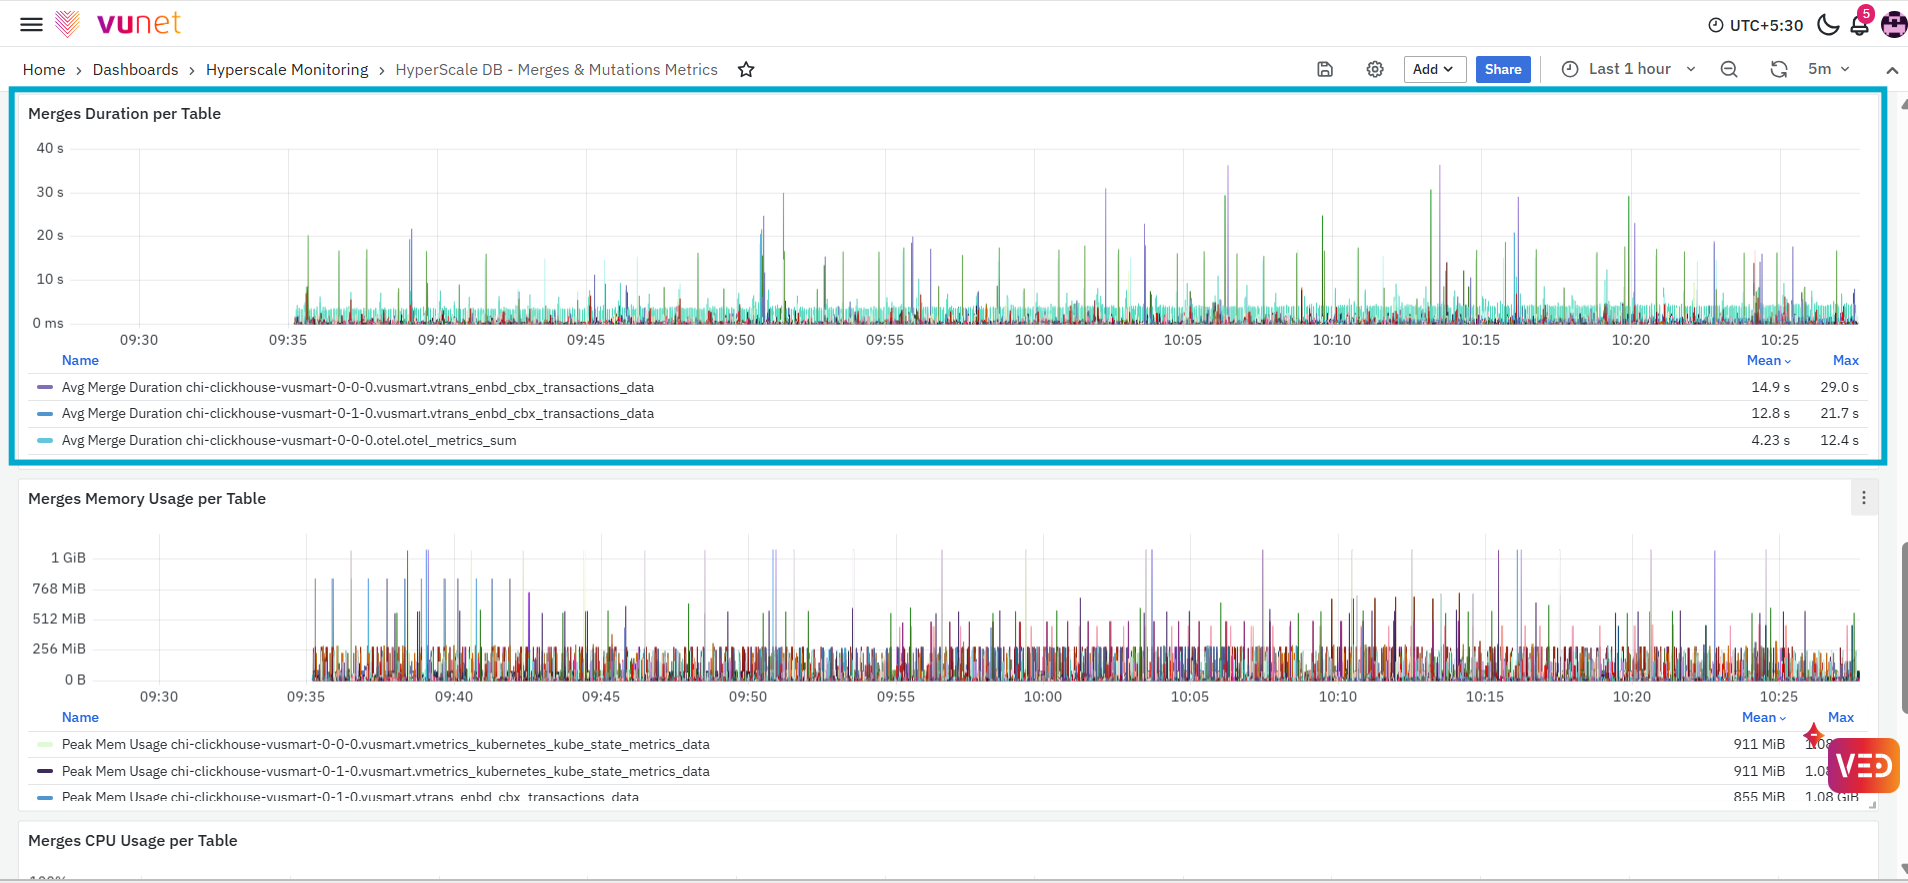Click the Share button
Screen dimensions: 1908x883
pyautogui.click(x=1503, y=69)
